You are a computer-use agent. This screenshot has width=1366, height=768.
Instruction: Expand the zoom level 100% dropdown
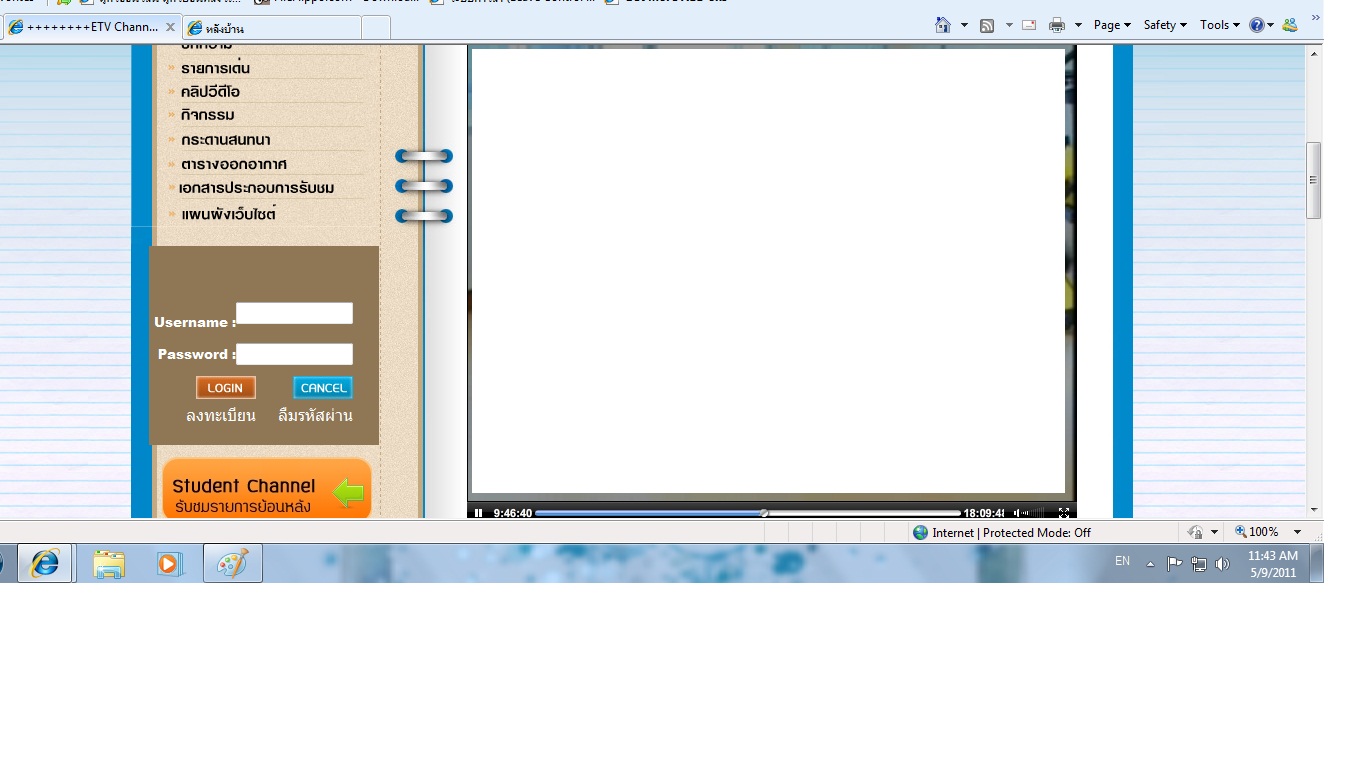coord(1297,532)
